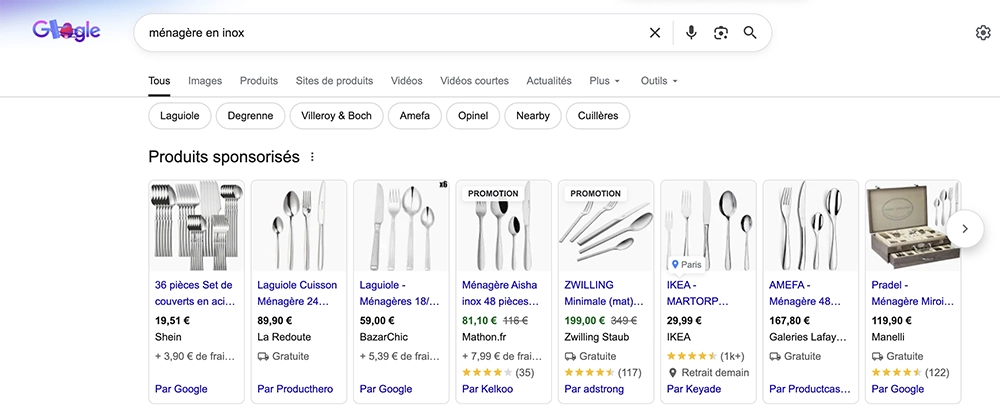Click the delivery truck icon on Zwilling Staub card
This screenshot has height=417, width=1000.
[x=570, y=356]
